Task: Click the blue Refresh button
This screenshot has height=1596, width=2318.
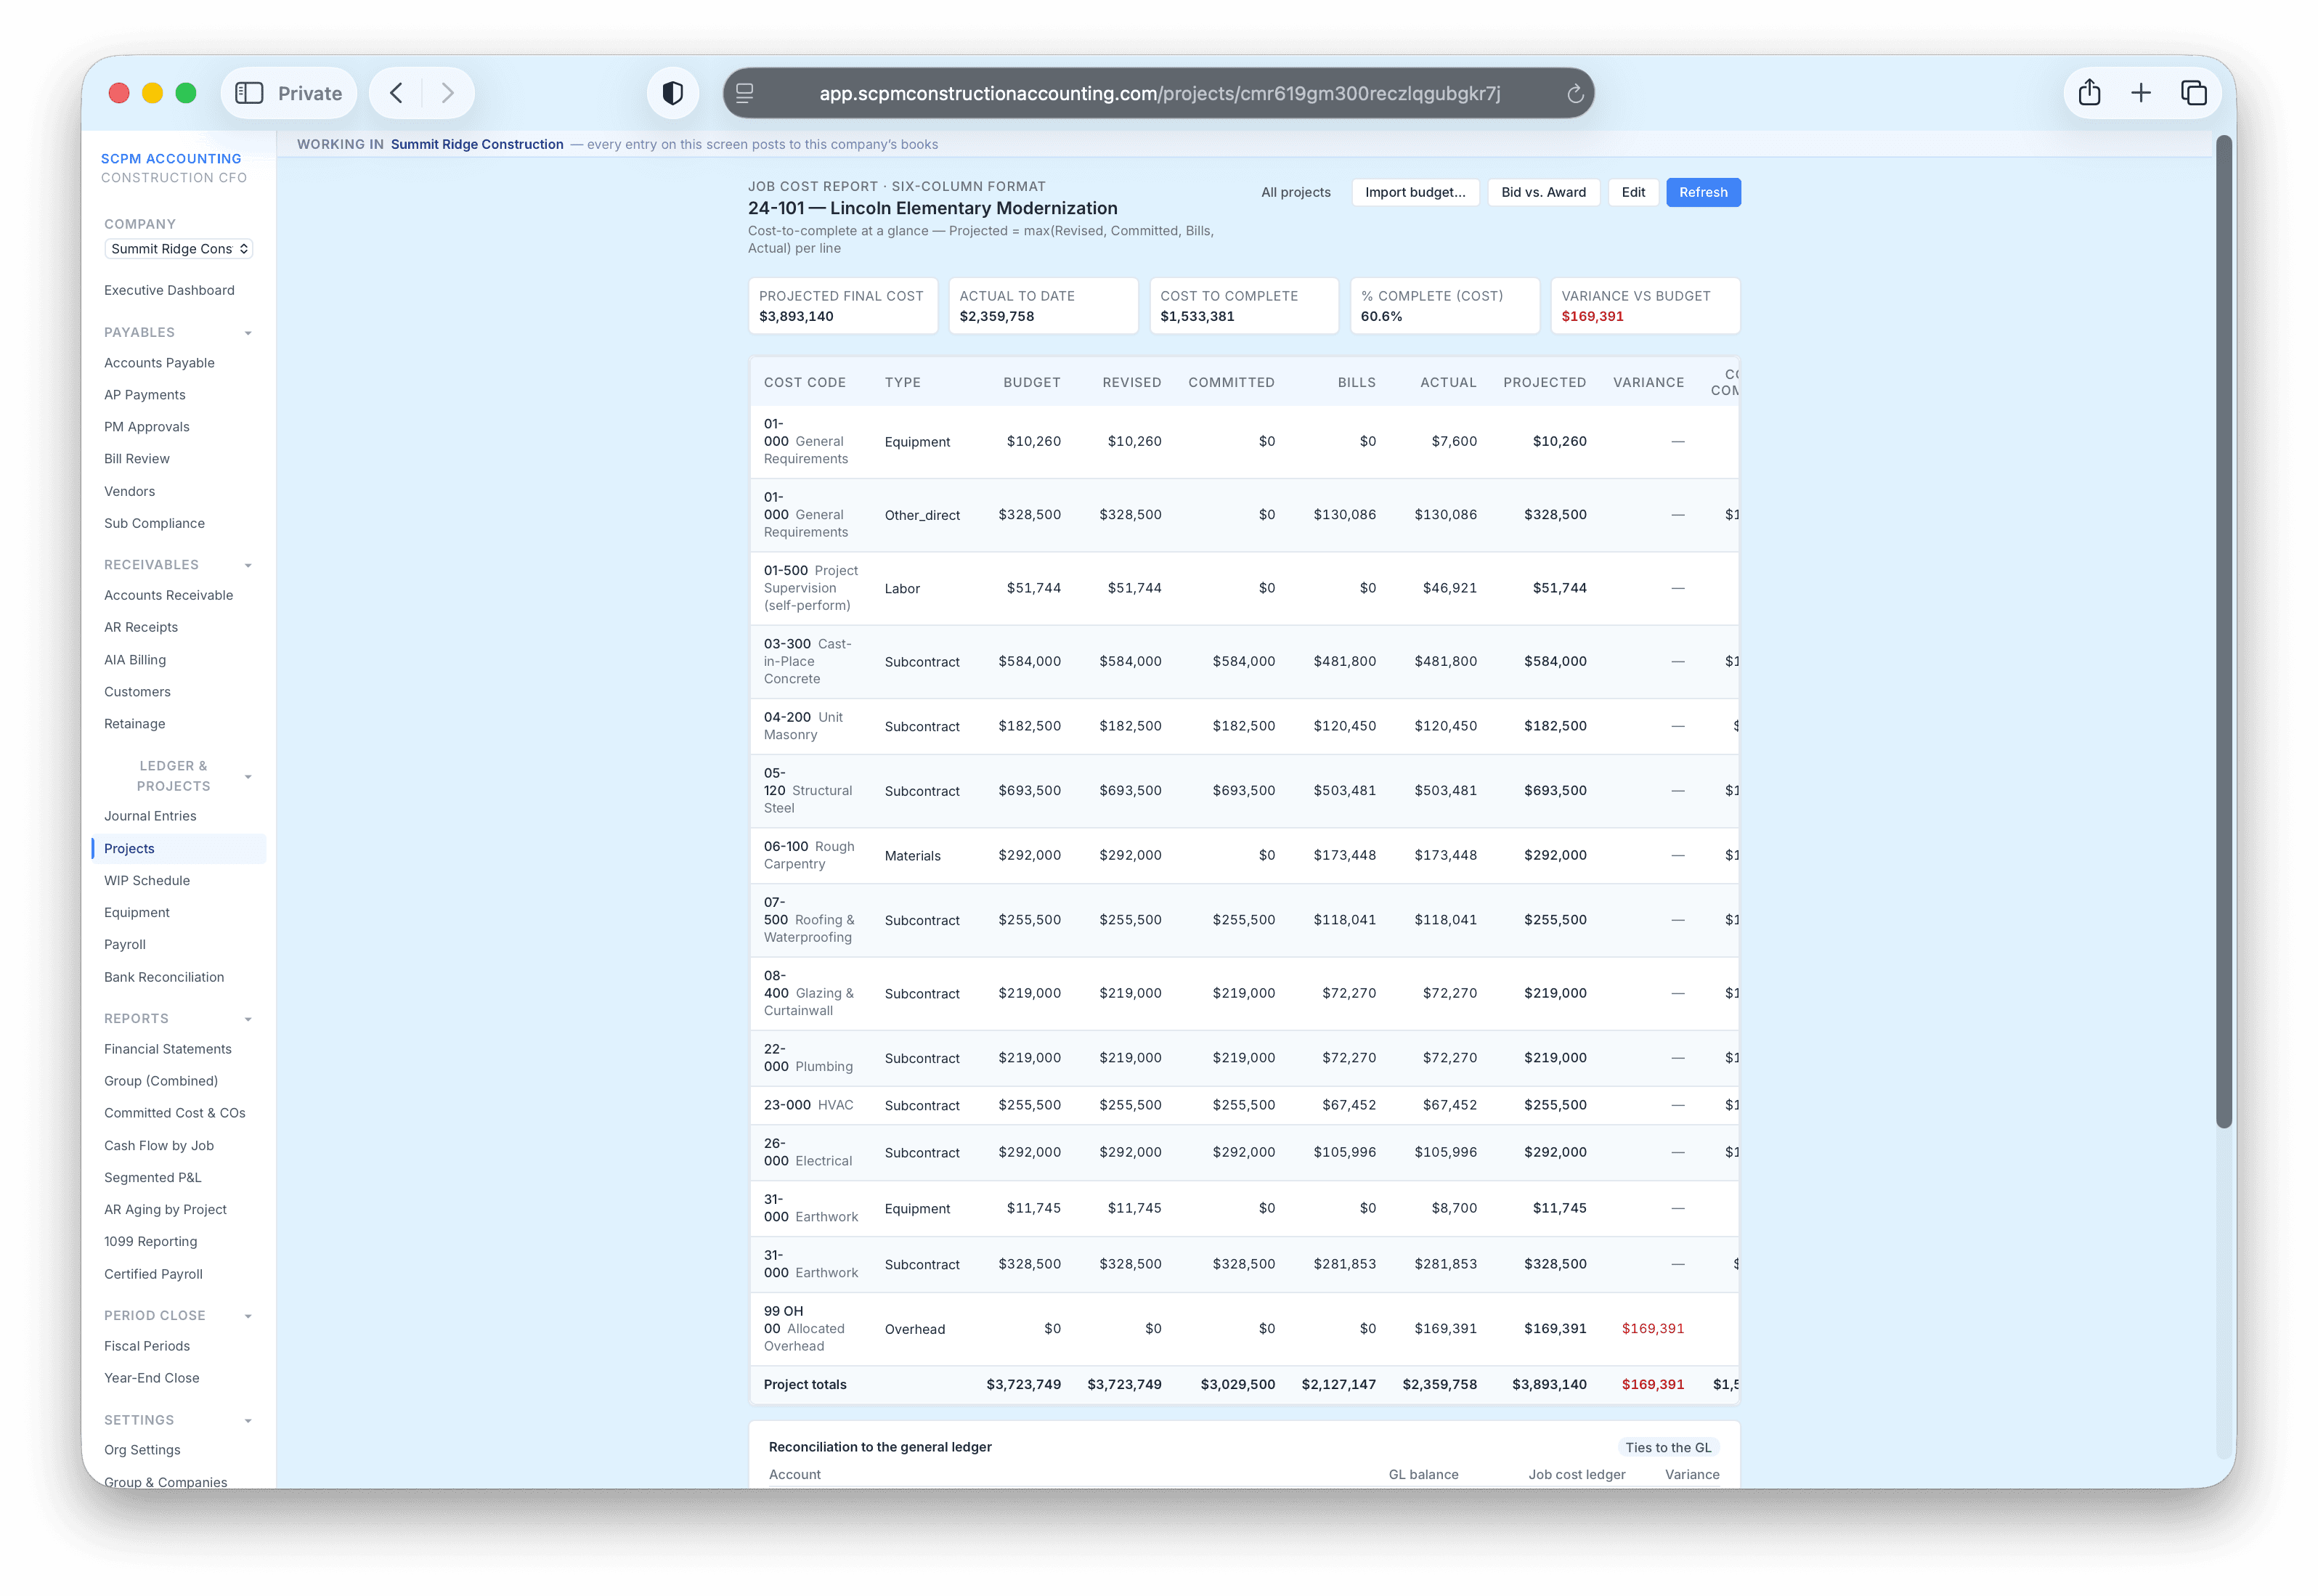Action: point(1703,192)
